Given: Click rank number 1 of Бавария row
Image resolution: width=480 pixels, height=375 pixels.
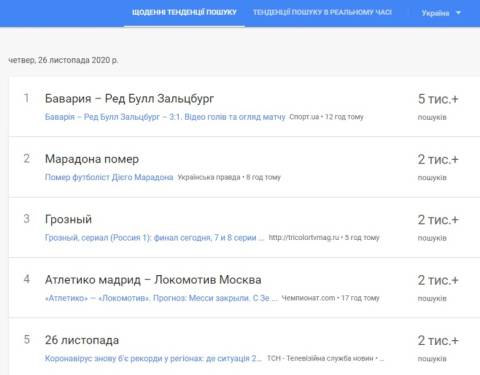Looking at the screenshot, I should click(x=26, y=98).
